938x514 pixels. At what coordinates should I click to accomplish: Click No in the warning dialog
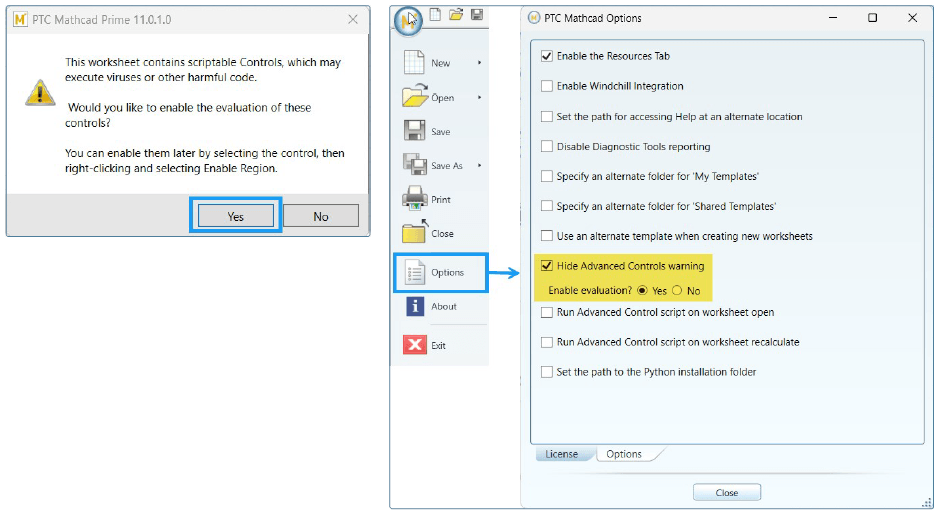click(321, 216)
